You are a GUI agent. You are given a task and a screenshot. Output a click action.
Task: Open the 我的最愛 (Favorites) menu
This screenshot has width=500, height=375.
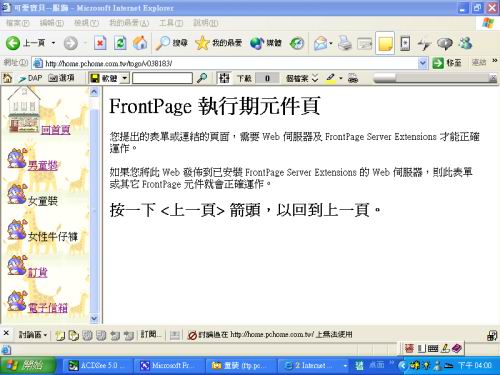coord(129,23)
